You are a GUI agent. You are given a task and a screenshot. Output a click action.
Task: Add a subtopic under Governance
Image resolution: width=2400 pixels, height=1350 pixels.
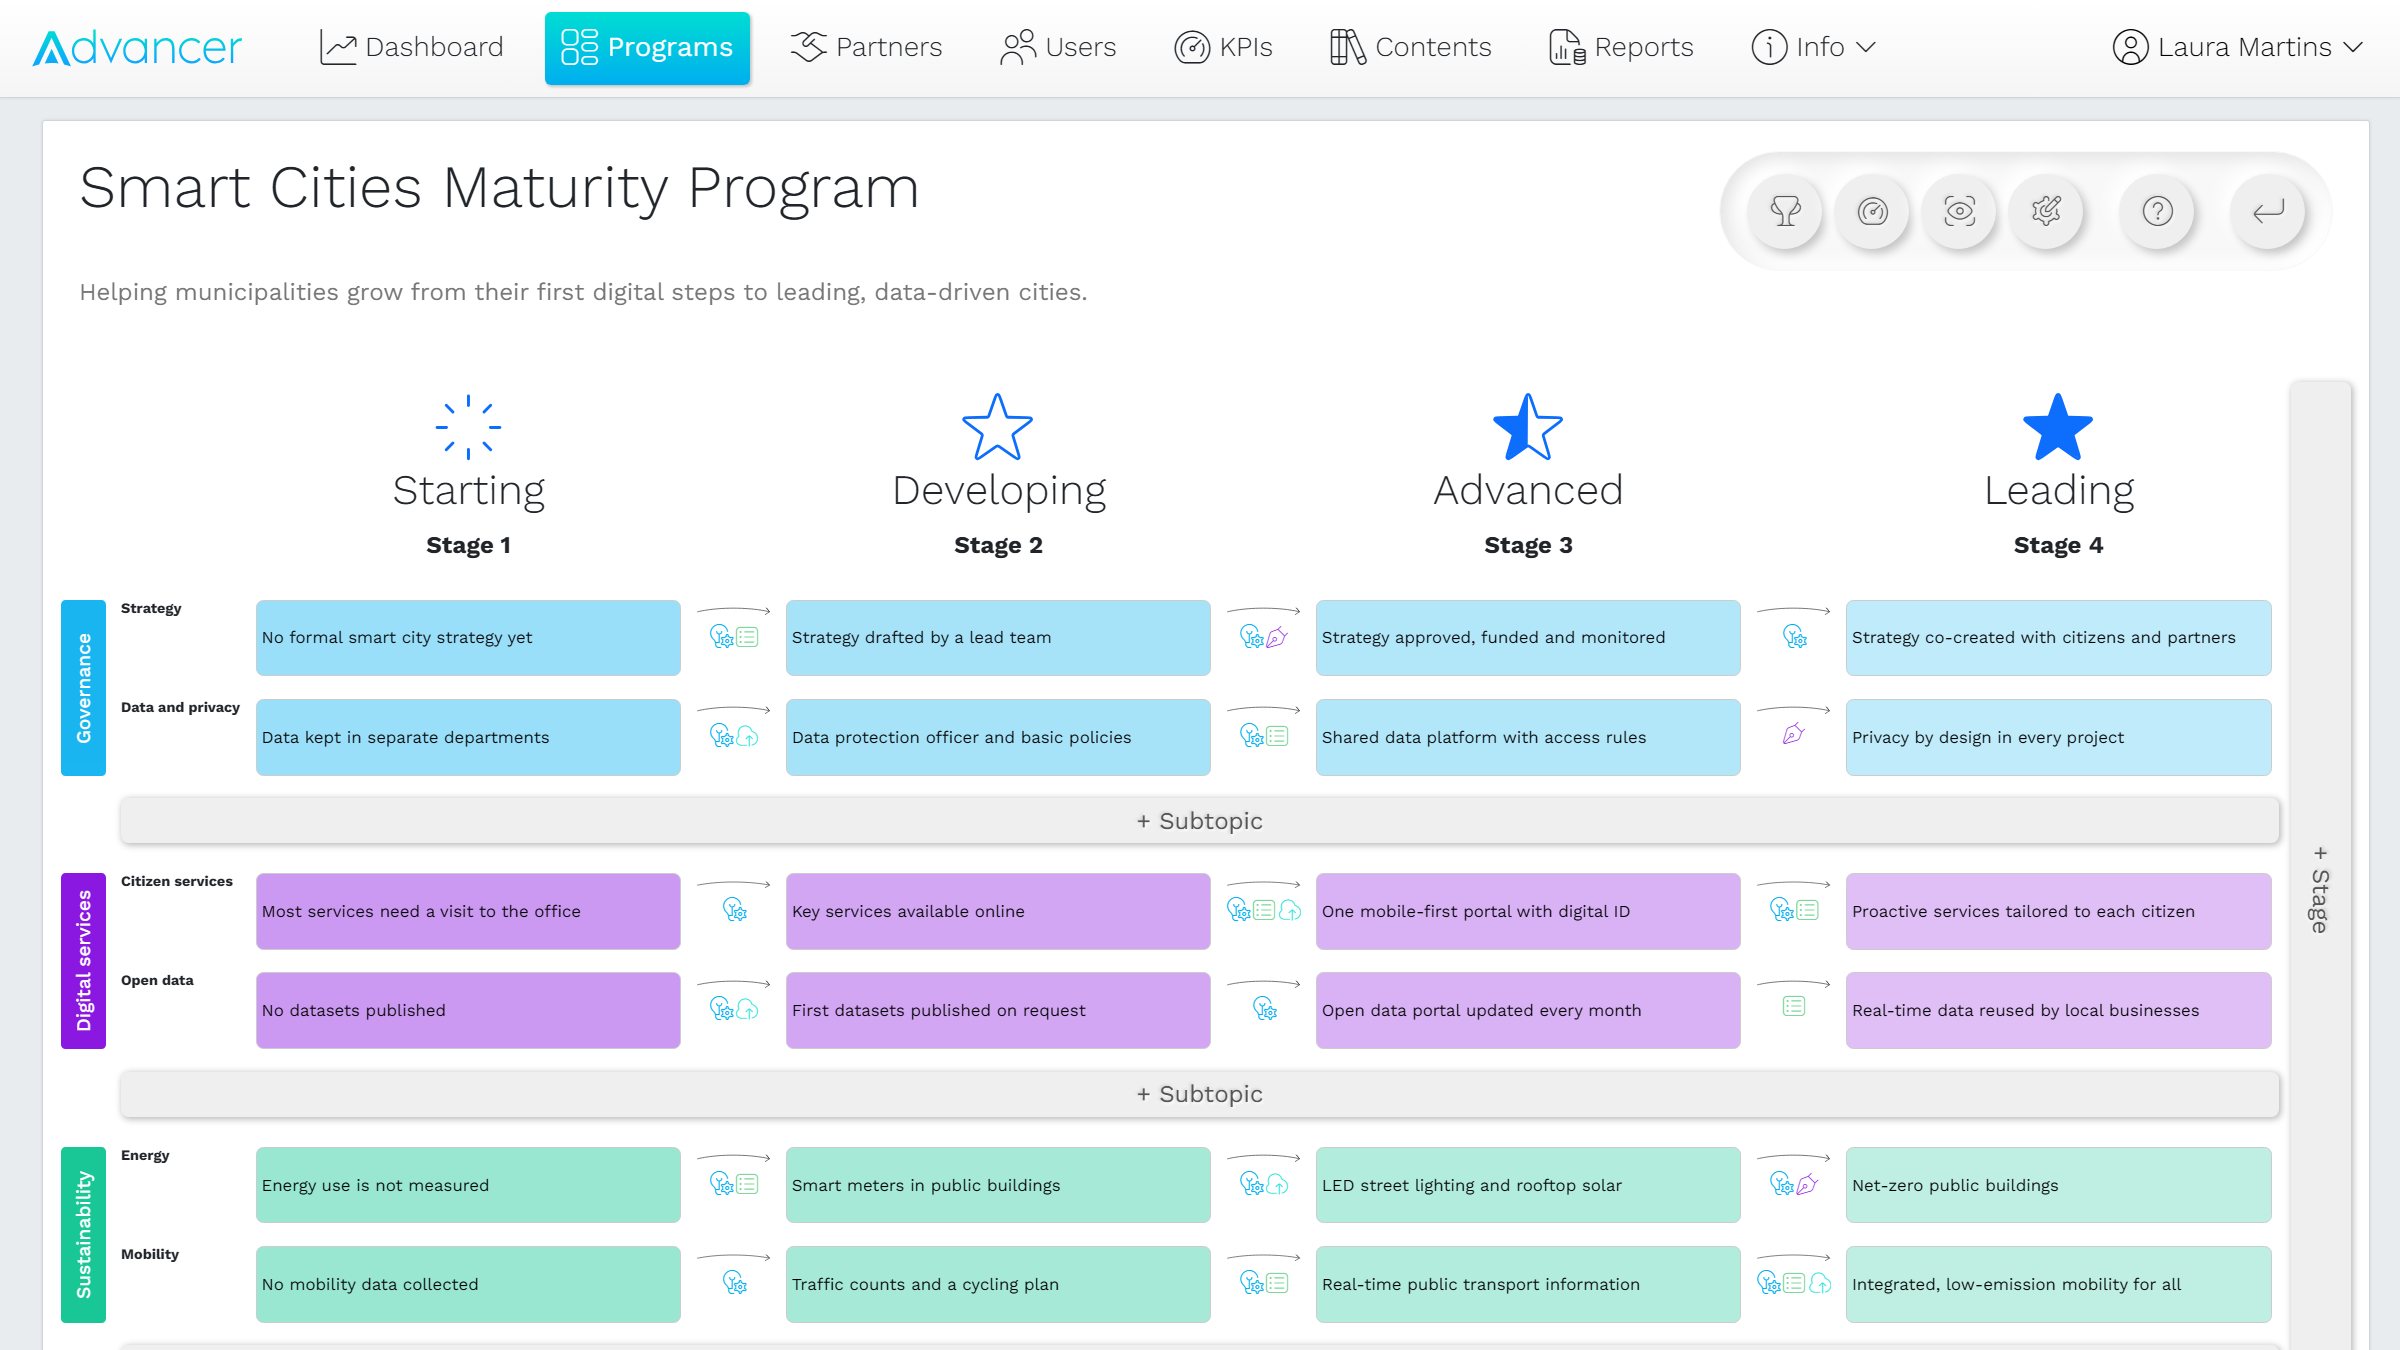tap(1200, 820)
